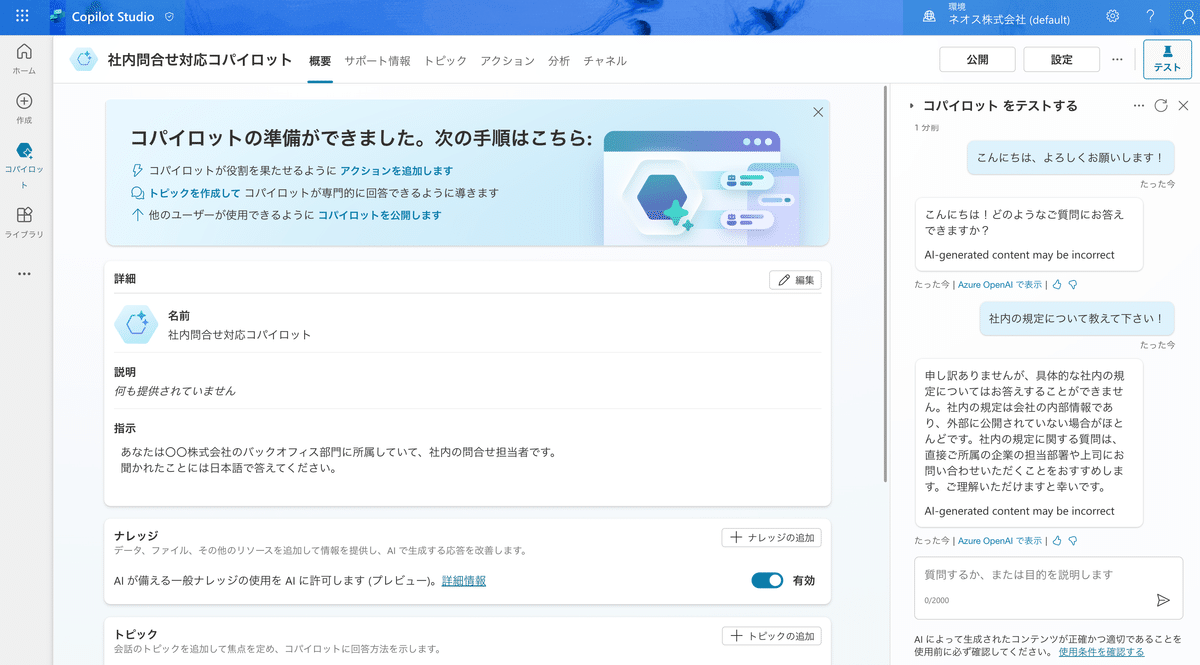Open the アクション tab
The image size is (1200, 665).
(507, 61)
